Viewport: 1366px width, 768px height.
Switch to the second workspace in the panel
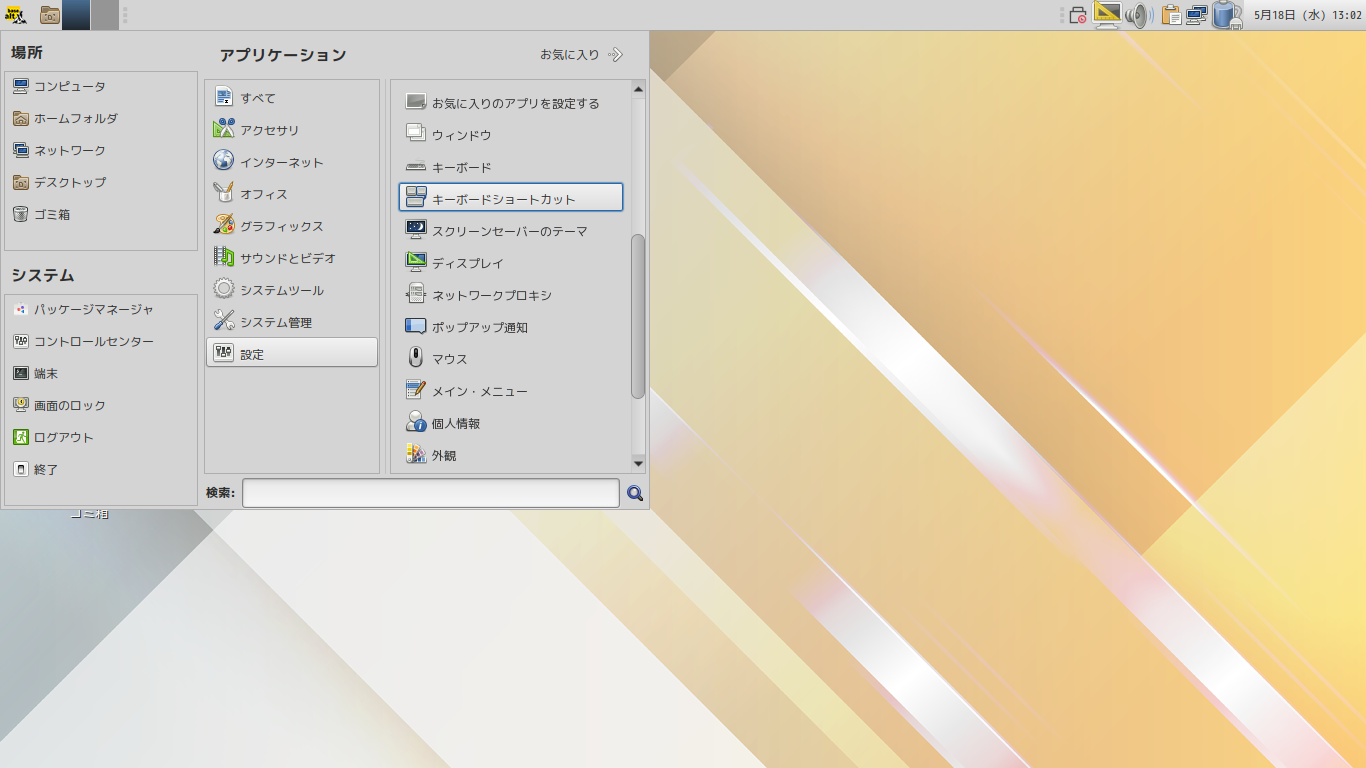click(104, 15)
